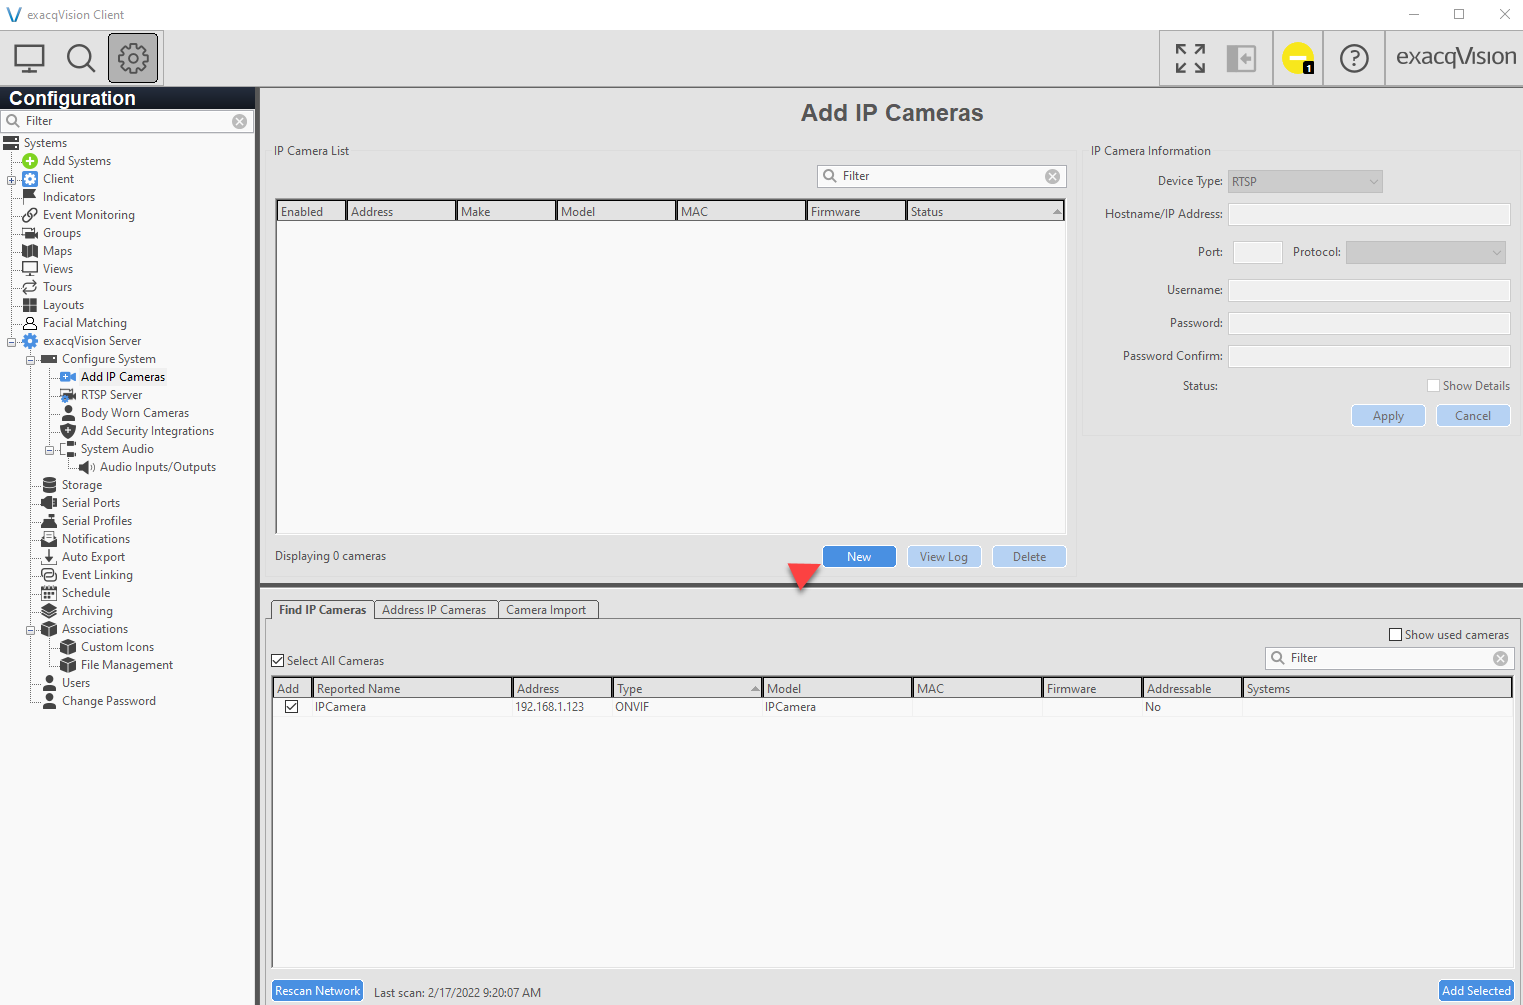Click the Add Selected button
This screenshot has width=1523, height=1005.
(1476, 991)
